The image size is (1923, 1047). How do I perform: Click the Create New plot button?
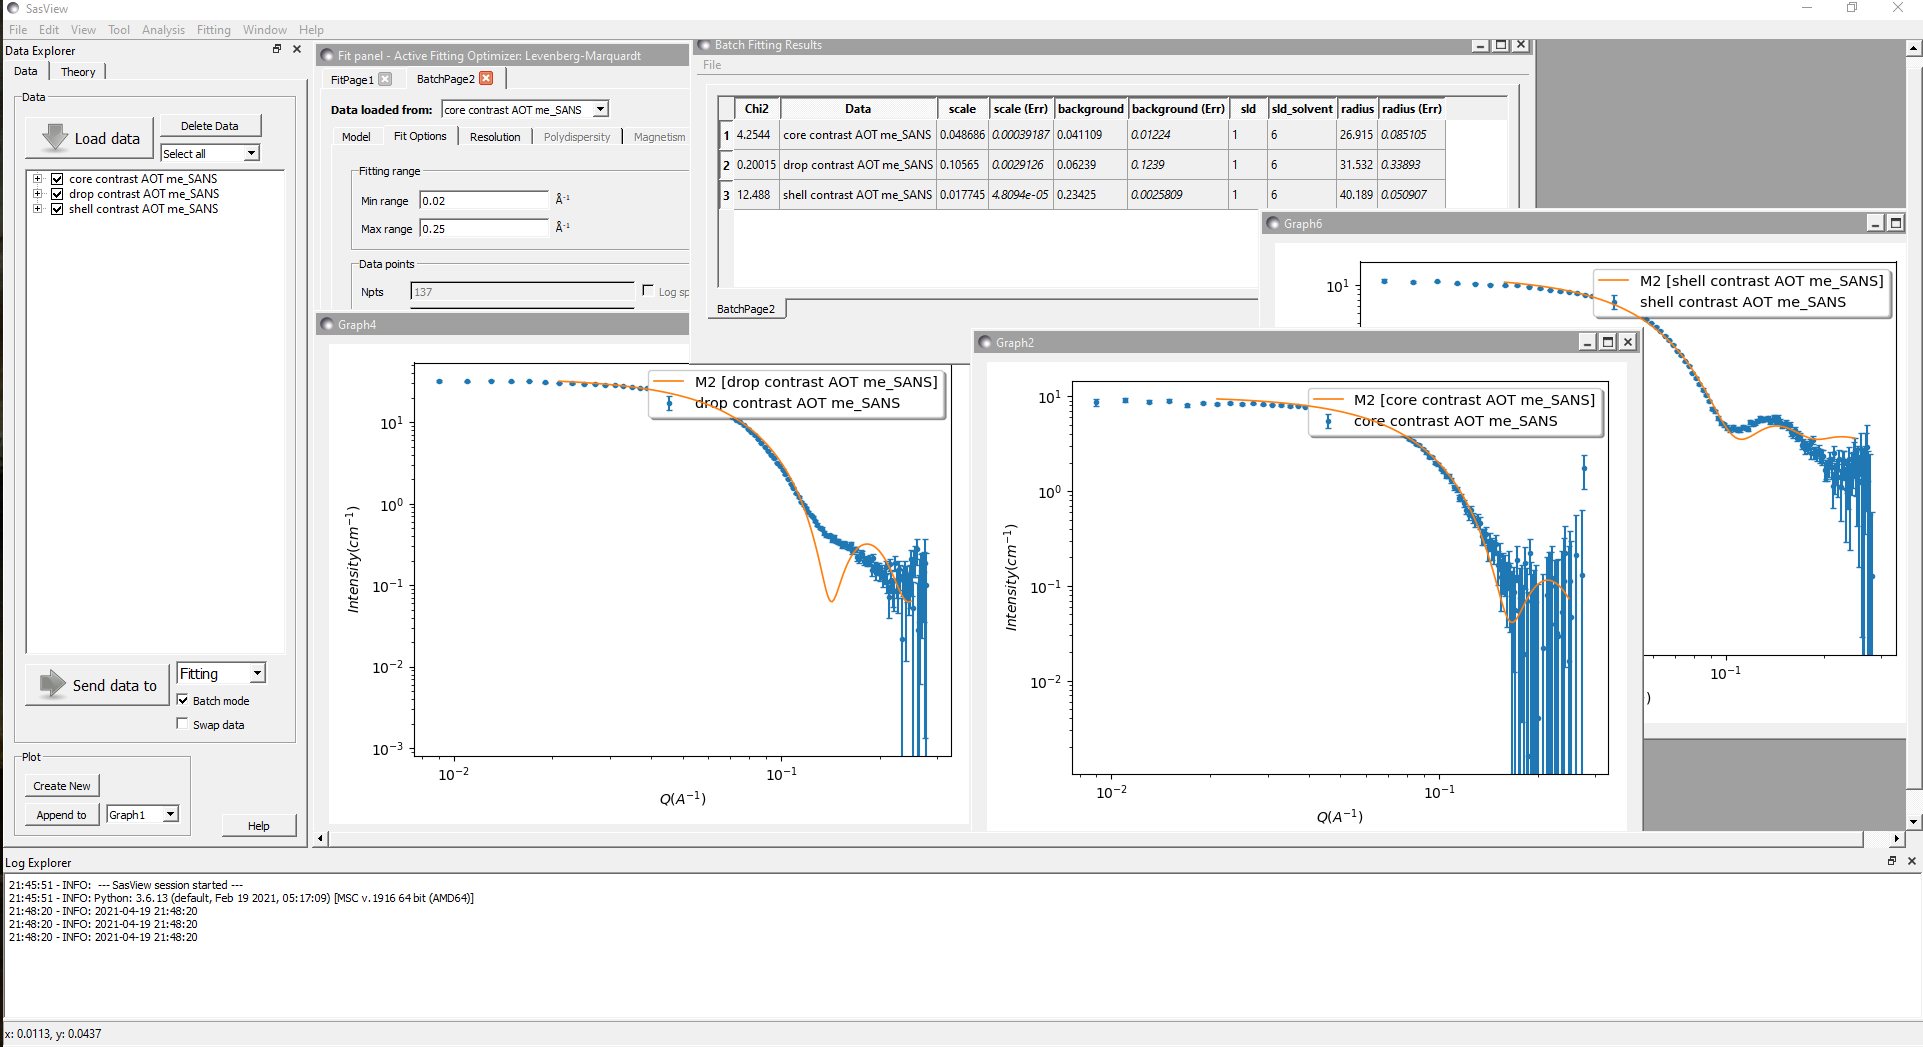click(x=61, y=785)
